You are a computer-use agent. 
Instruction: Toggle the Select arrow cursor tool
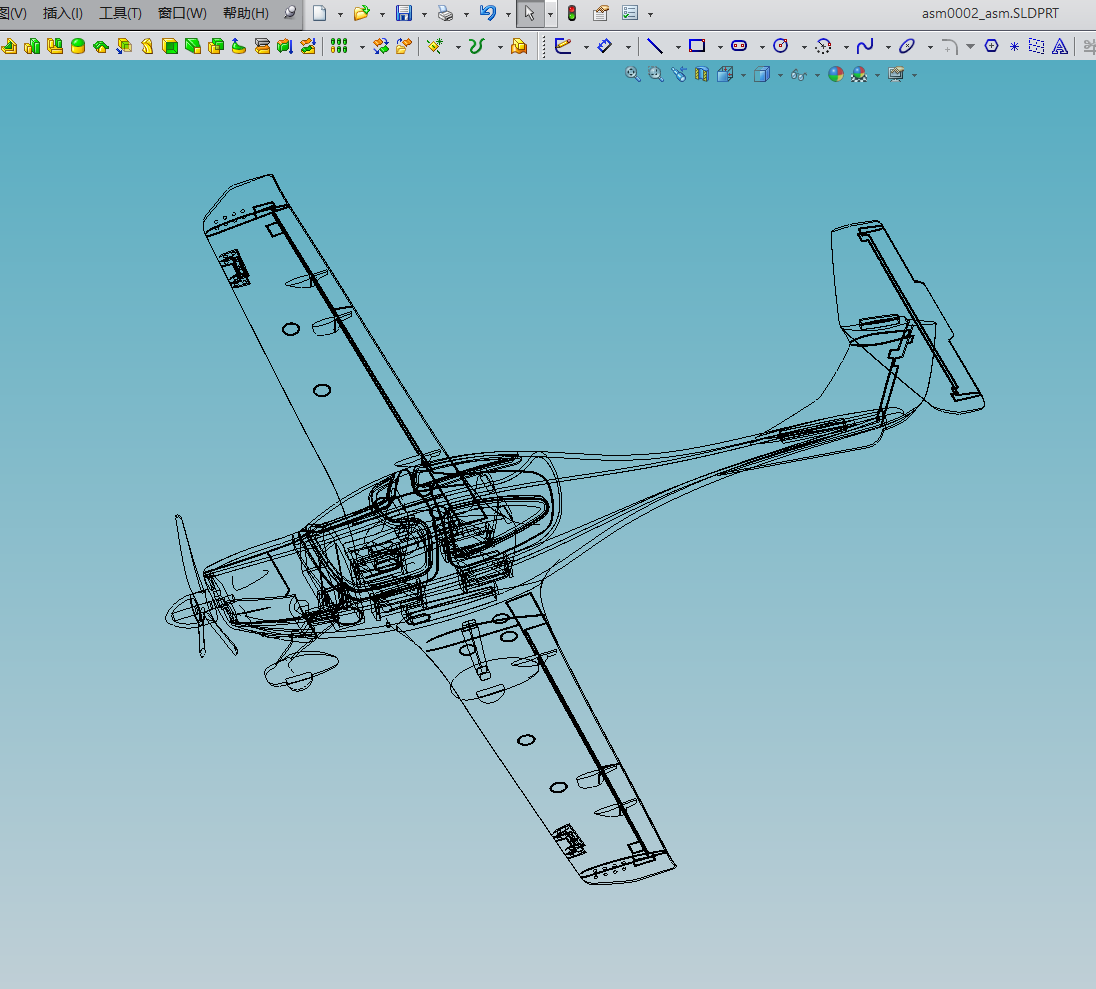pos(530,13)
